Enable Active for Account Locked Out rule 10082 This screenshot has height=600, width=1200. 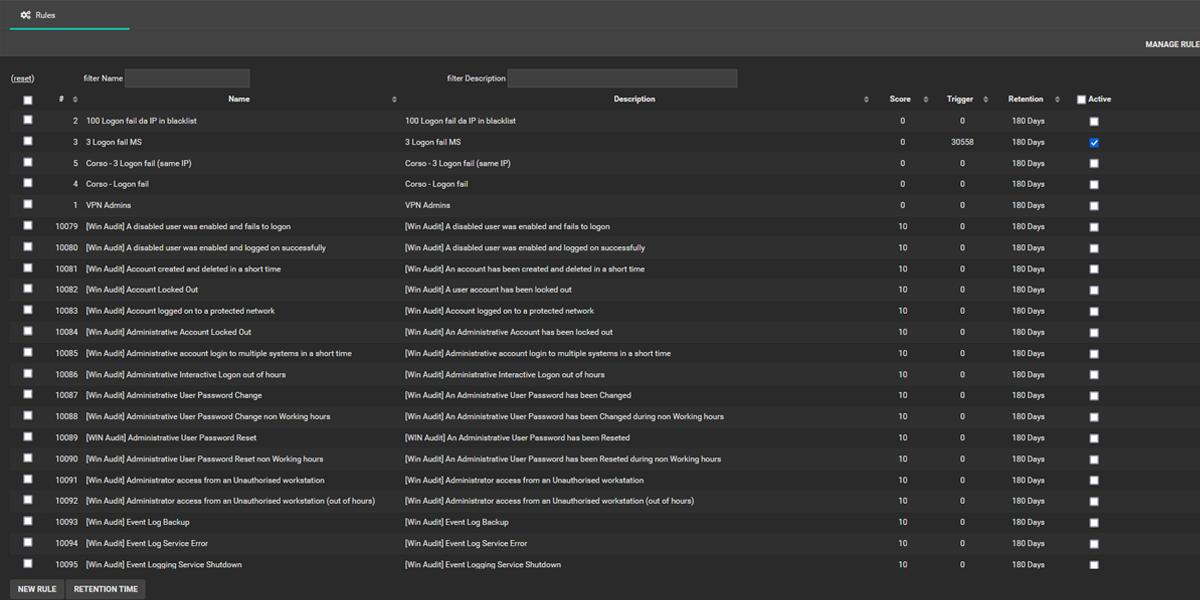tap(1094, 290)
